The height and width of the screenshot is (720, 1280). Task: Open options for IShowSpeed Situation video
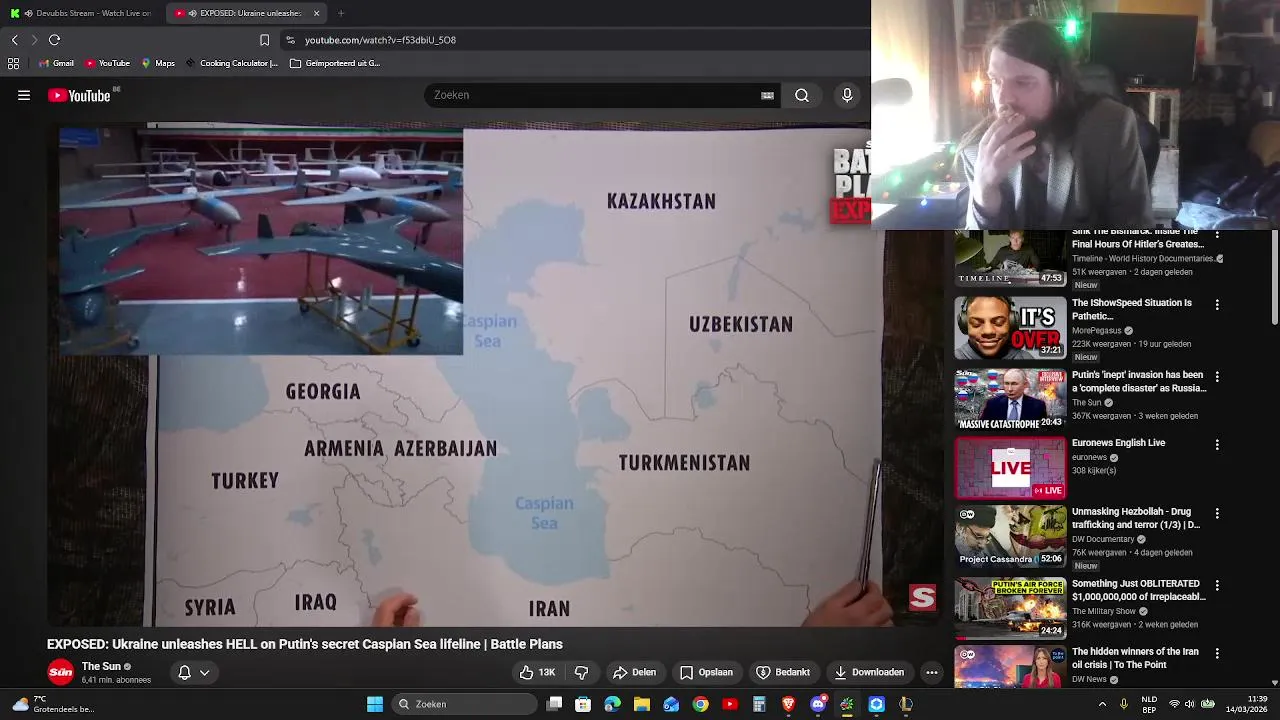[x=1217, y=304]
